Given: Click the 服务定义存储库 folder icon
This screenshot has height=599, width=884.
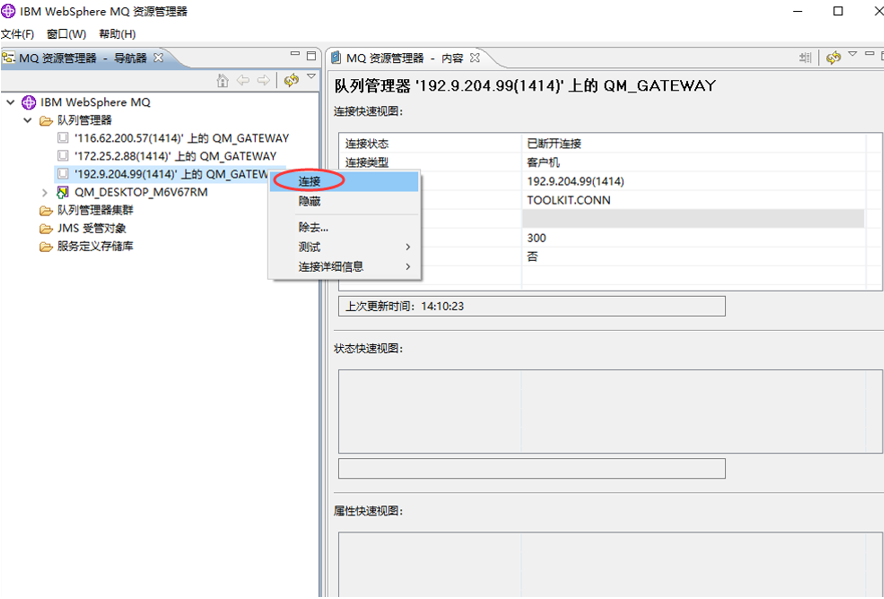Looking at the screenshot, I should point(46,247).
